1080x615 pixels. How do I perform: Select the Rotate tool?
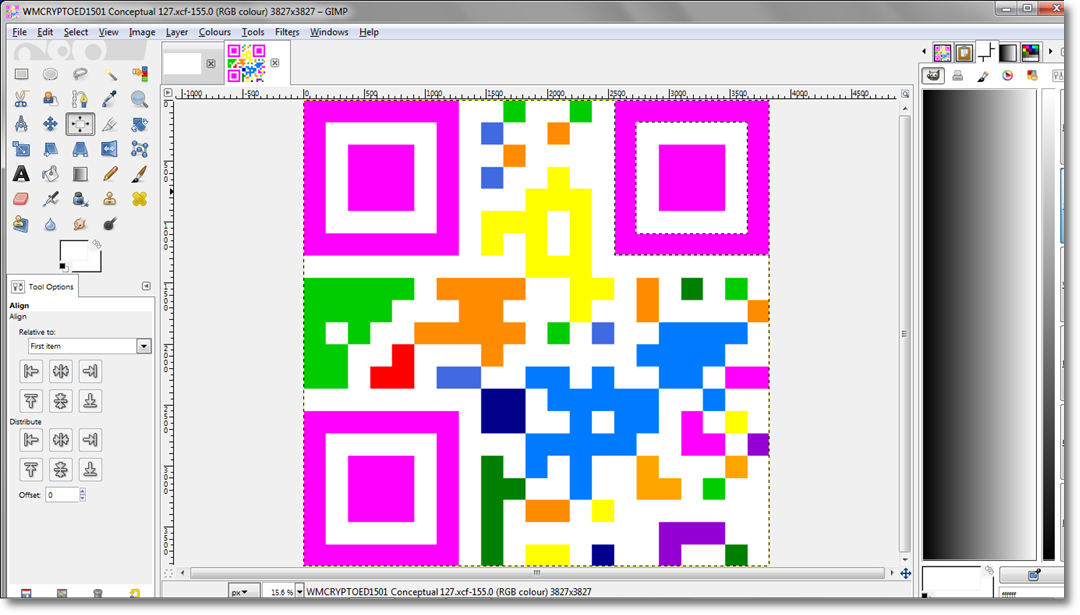click(139, 124)
